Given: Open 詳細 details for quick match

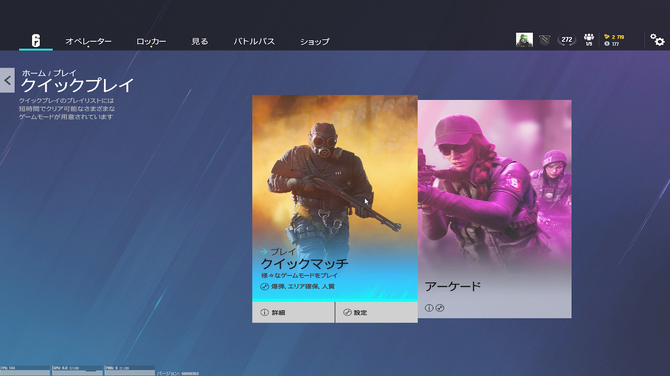Looking at the screenshot, I should (x=293, y=312).
